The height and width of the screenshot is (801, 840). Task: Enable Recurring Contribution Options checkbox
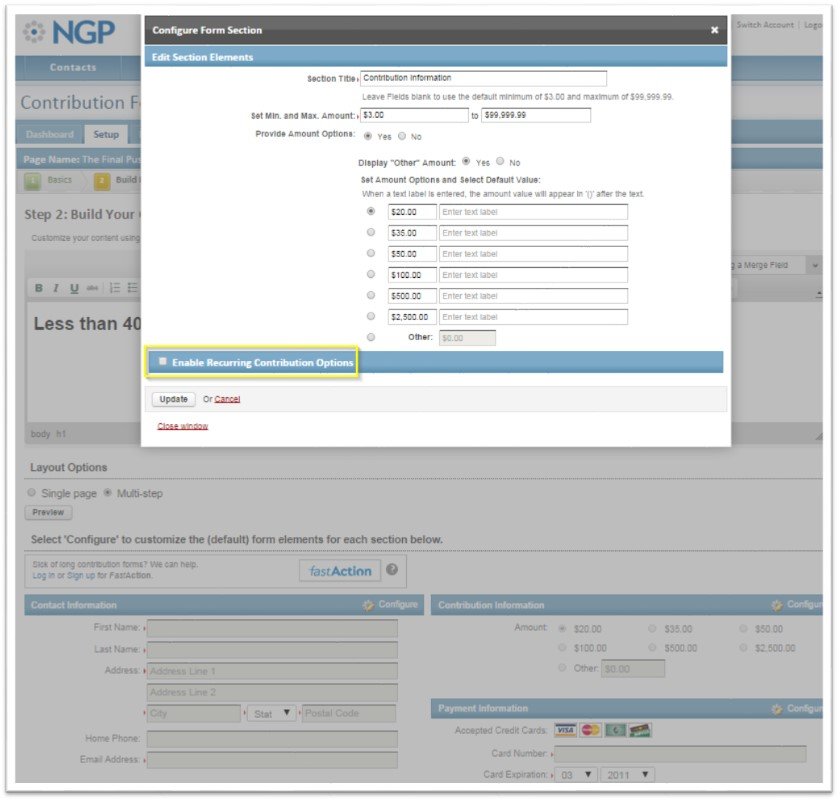tap(163, 361)
